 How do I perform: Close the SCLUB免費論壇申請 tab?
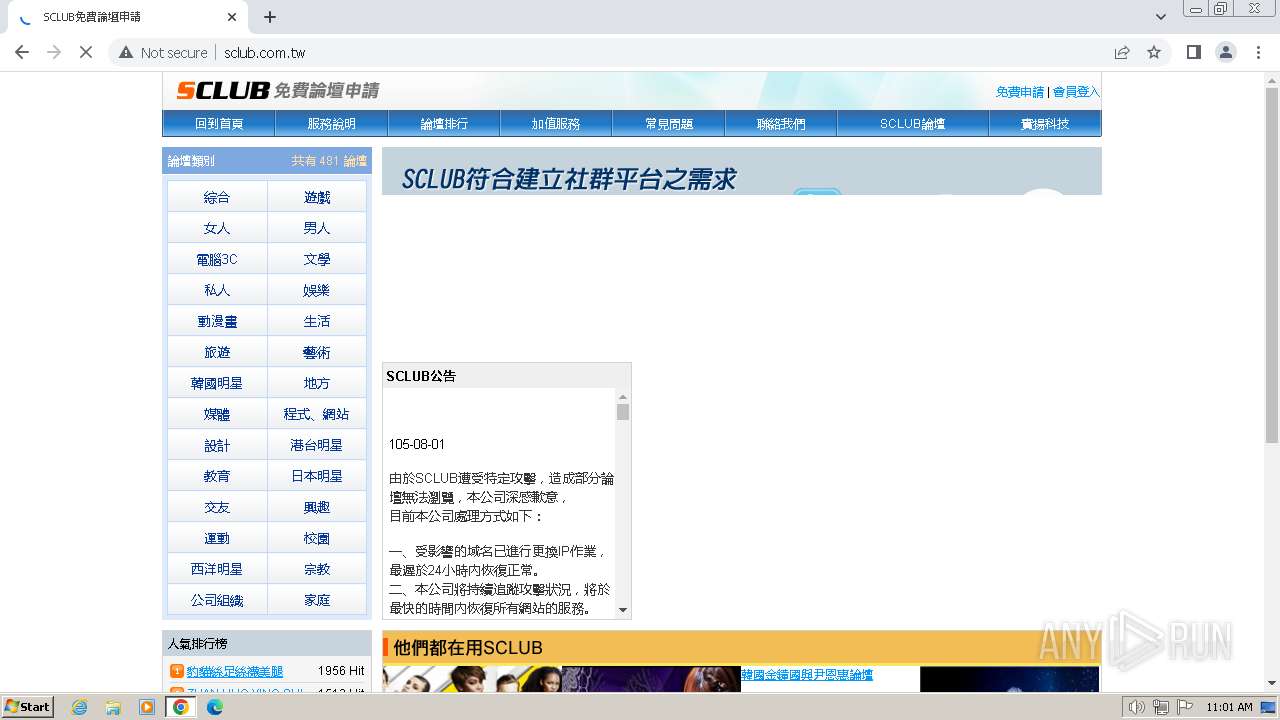click(x=232, y=17)
